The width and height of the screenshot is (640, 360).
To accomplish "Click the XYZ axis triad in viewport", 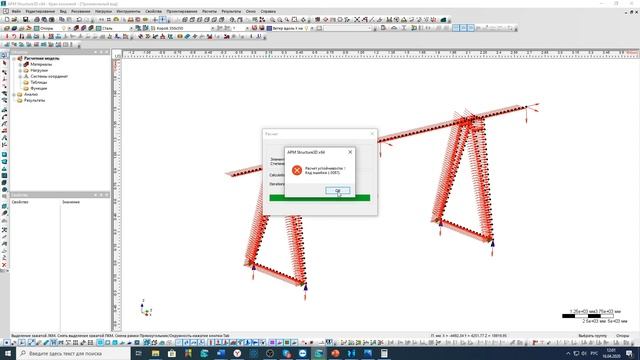I will click(146, 308).
